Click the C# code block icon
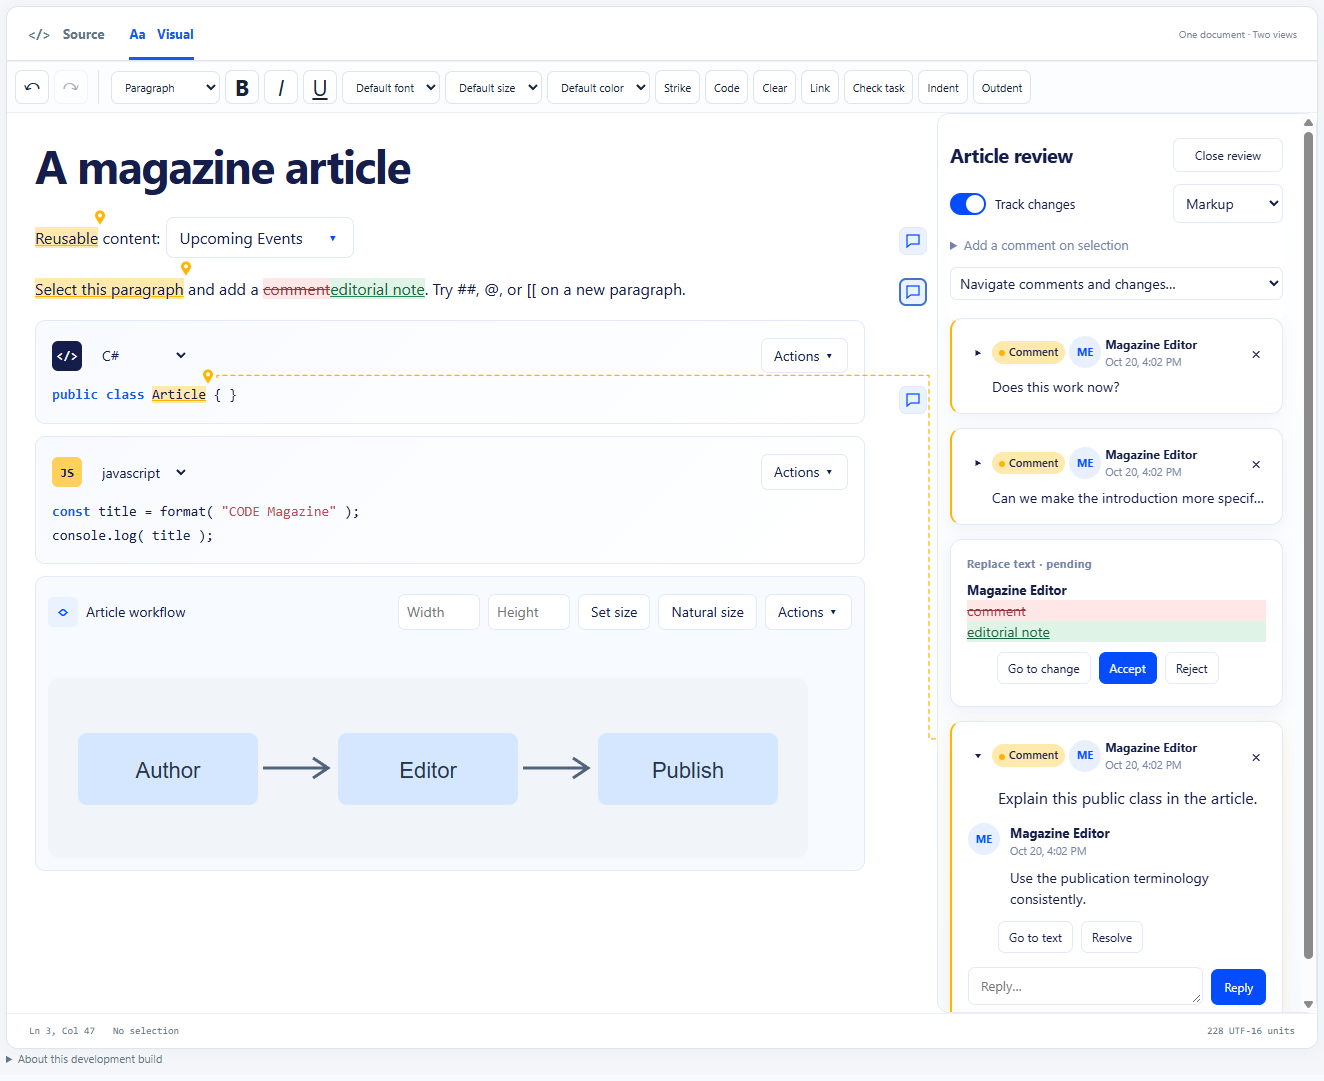This screenshot has height=1081, width=1324. (x=67, y=356)
